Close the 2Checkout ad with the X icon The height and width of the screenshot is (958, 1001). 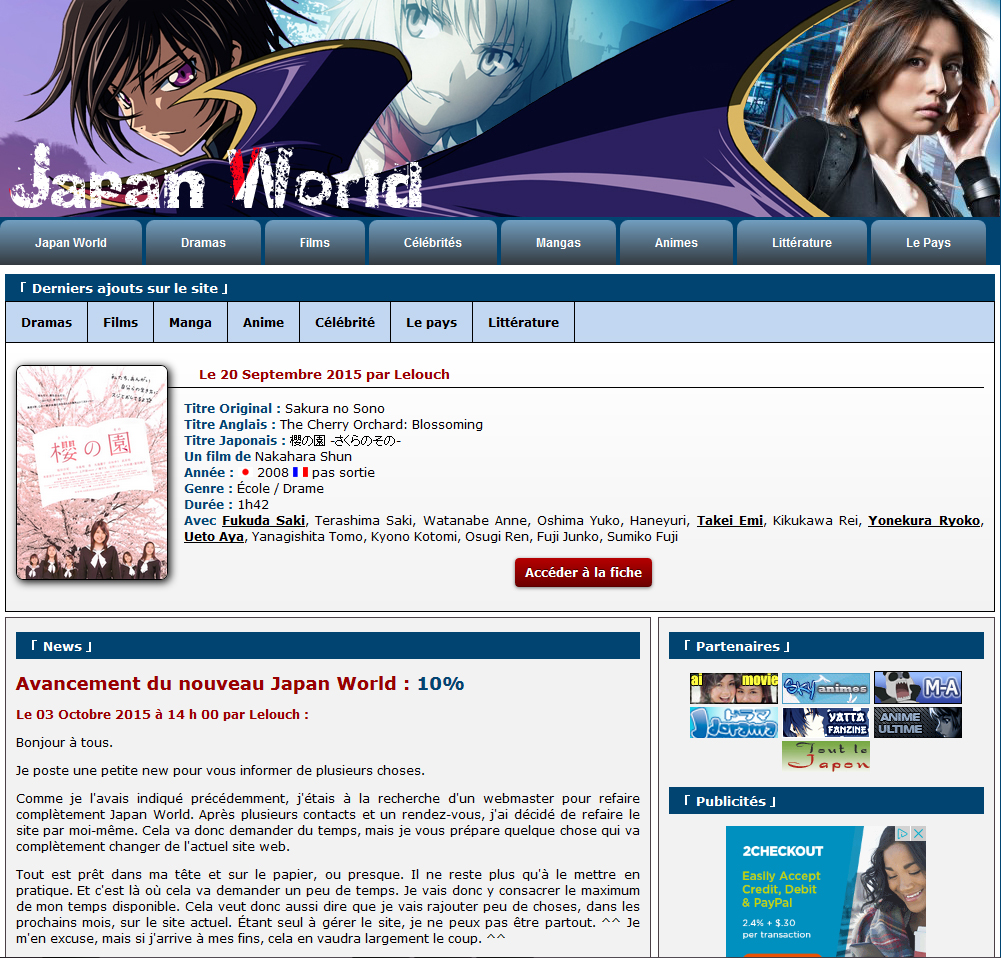coord(919,833)
